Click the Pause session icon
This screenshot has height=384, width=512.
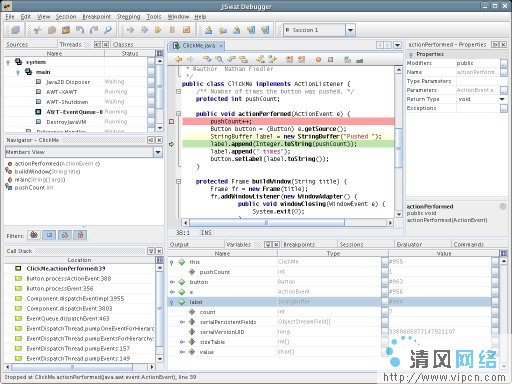pyautogui.click(x=172, y=30)
